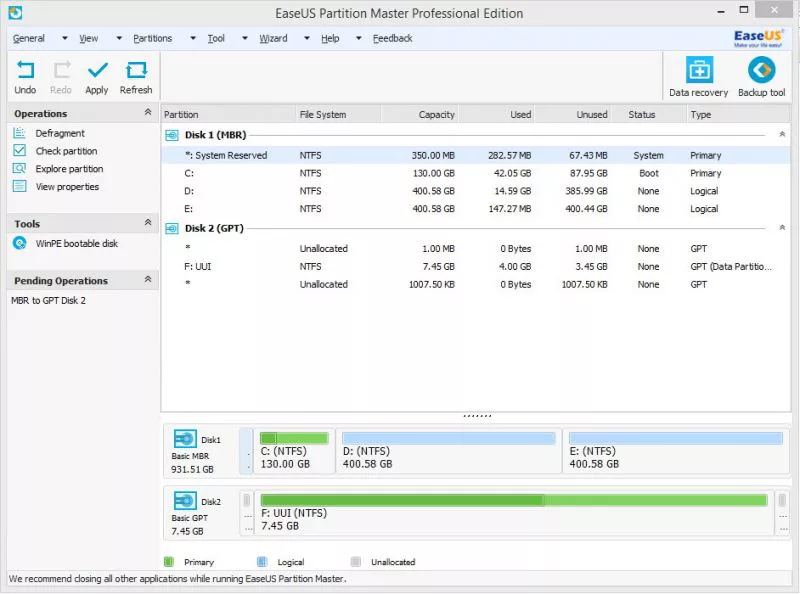Image resolution: width=800 pixels, height=594 pixels.
Task: Select the System Reserved partition row
Action: point(476,155)
